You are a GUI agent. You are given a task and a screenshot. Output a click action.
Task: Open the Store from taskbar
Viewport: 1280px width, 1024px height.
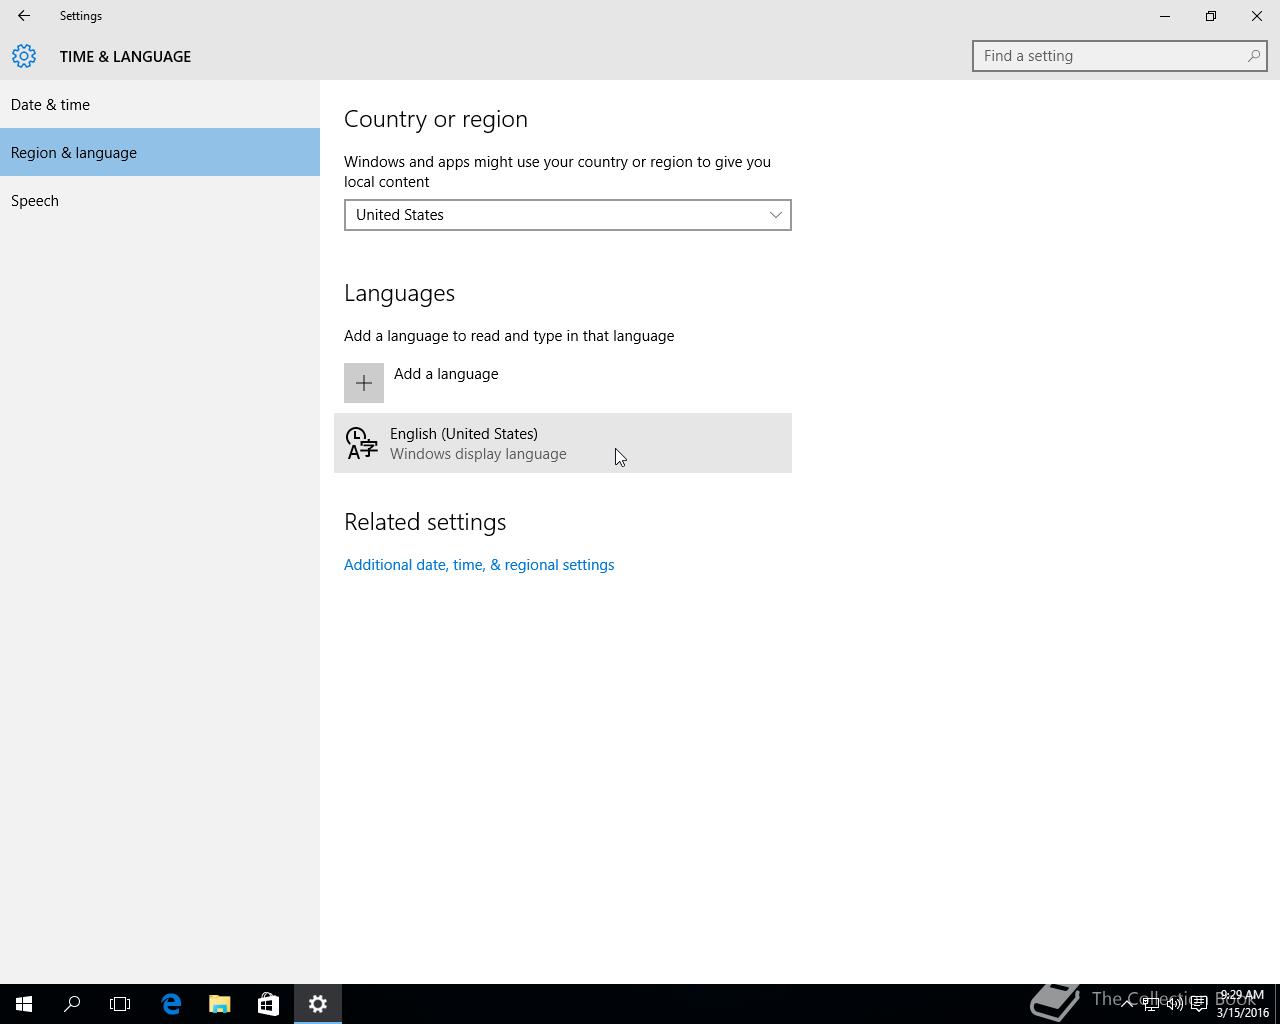coord(268,1004)
